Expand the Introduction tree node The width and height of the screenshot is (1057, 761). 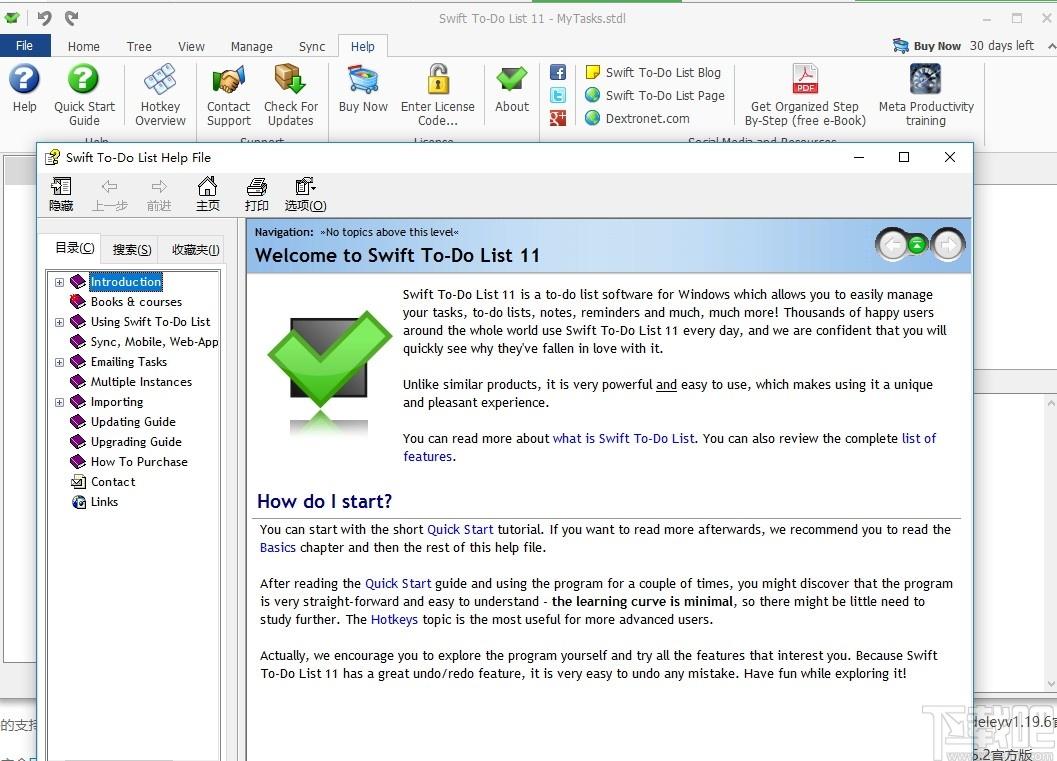(x=59, y=282)
